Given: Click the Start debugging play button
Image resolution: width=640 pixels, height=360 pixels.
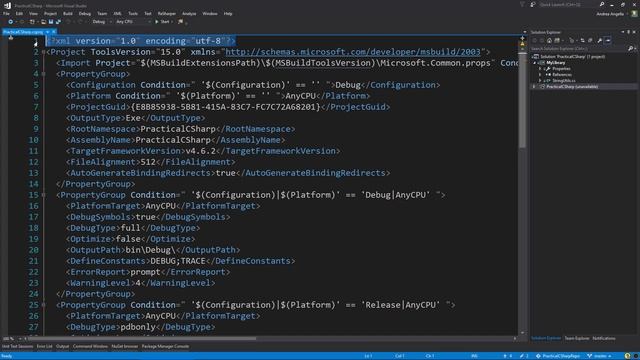Looking at the screenshot, I should pos(157,22).
